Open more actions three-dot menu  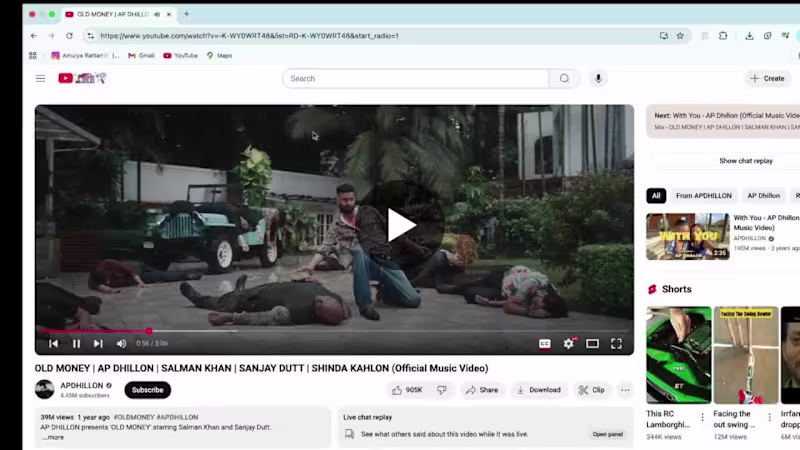coord(625,390)
